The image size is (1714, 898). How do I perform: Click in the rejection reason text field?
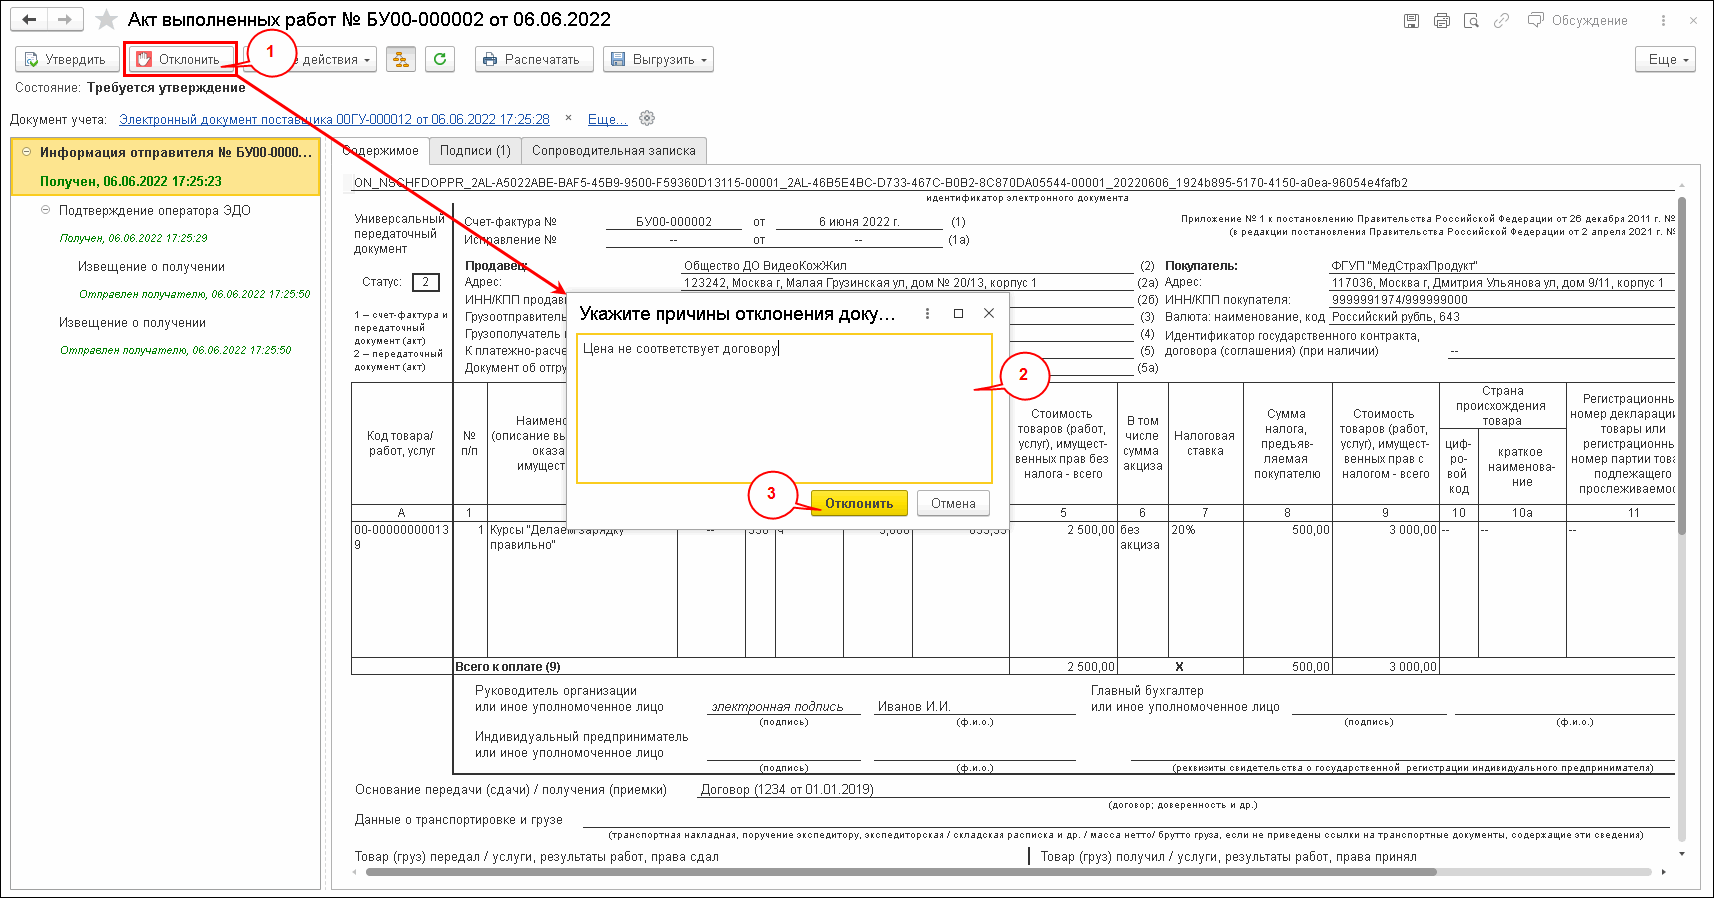[x=784, y=409]
